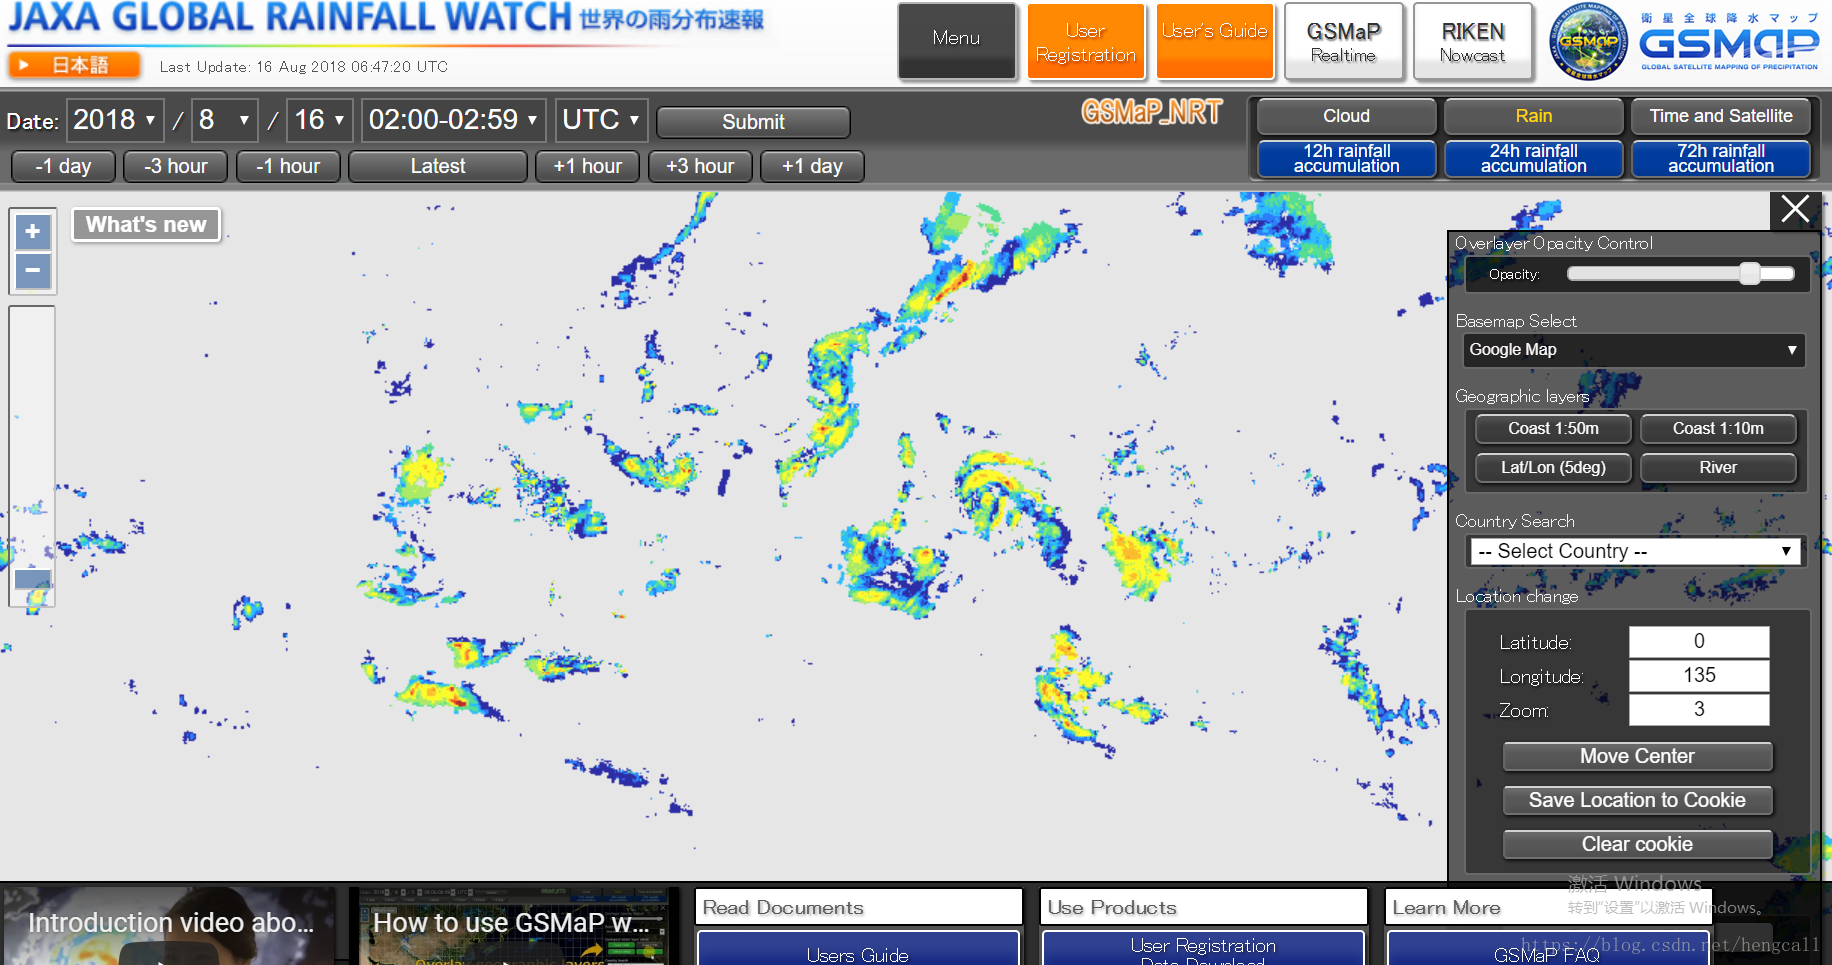This screenshot has width=1832, height=965.
Task: Play the Introduction video thumbnail
Action: pyautogui.click(x=170, y=925)
